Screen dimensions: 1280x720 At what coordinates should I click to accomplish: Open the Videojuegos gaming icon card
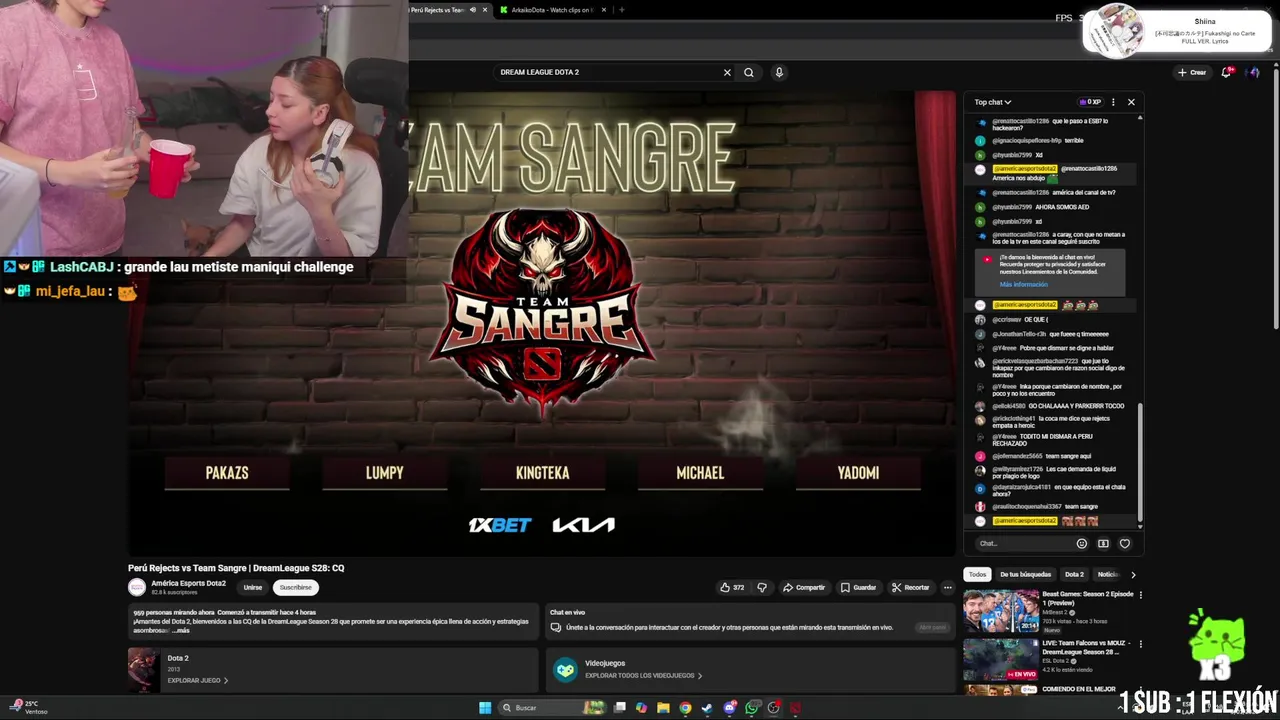(x=566, y=670)
